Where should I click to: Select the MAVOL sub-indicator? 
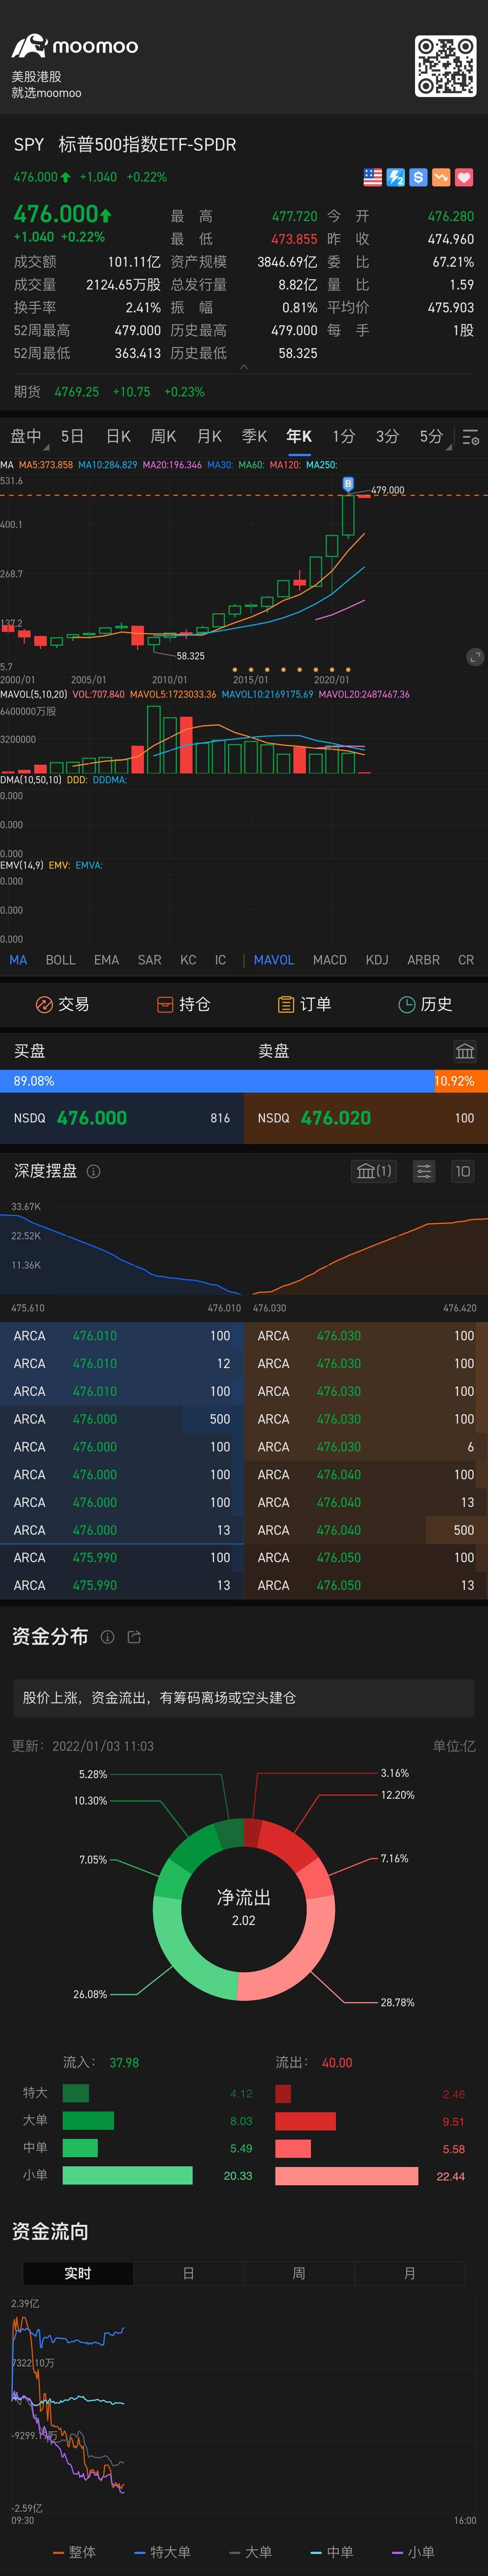pyautogui.click(x=274, y=959)
